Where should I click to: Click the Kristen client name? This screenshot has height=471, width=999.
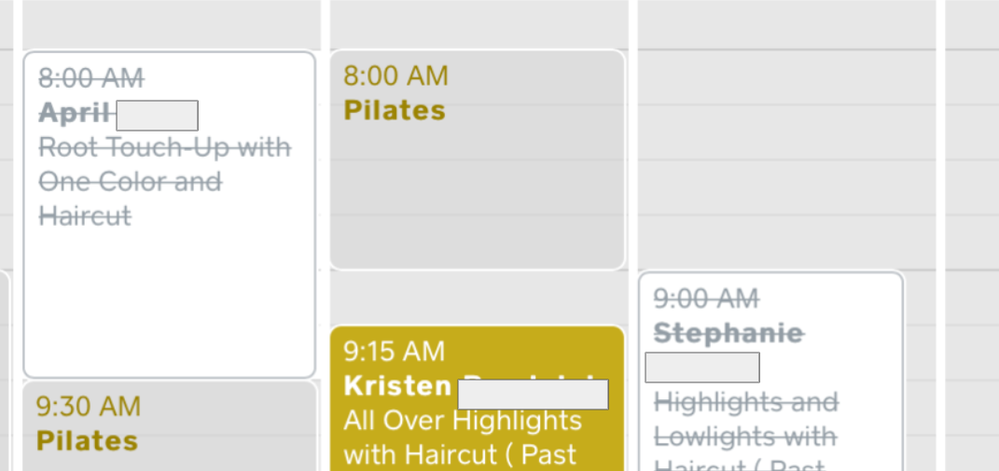point(397,386)
